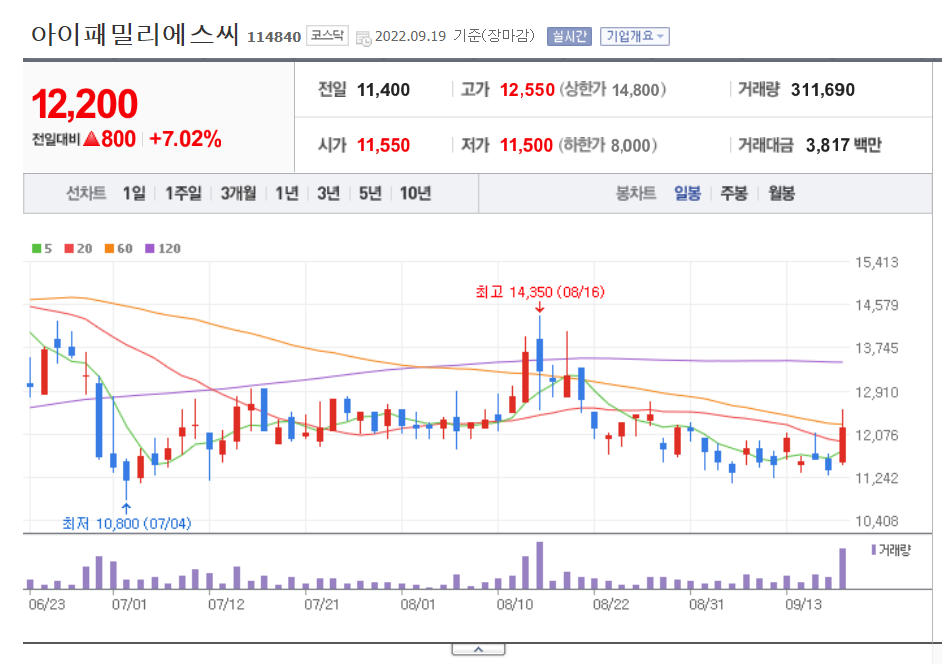Click the stock code 114840

pos(274,37)
